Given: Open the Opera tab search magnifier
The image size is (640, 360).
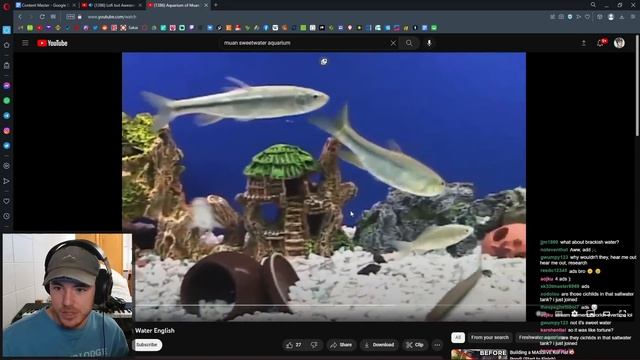Looking at the screenshot, I should click(593, 5).
